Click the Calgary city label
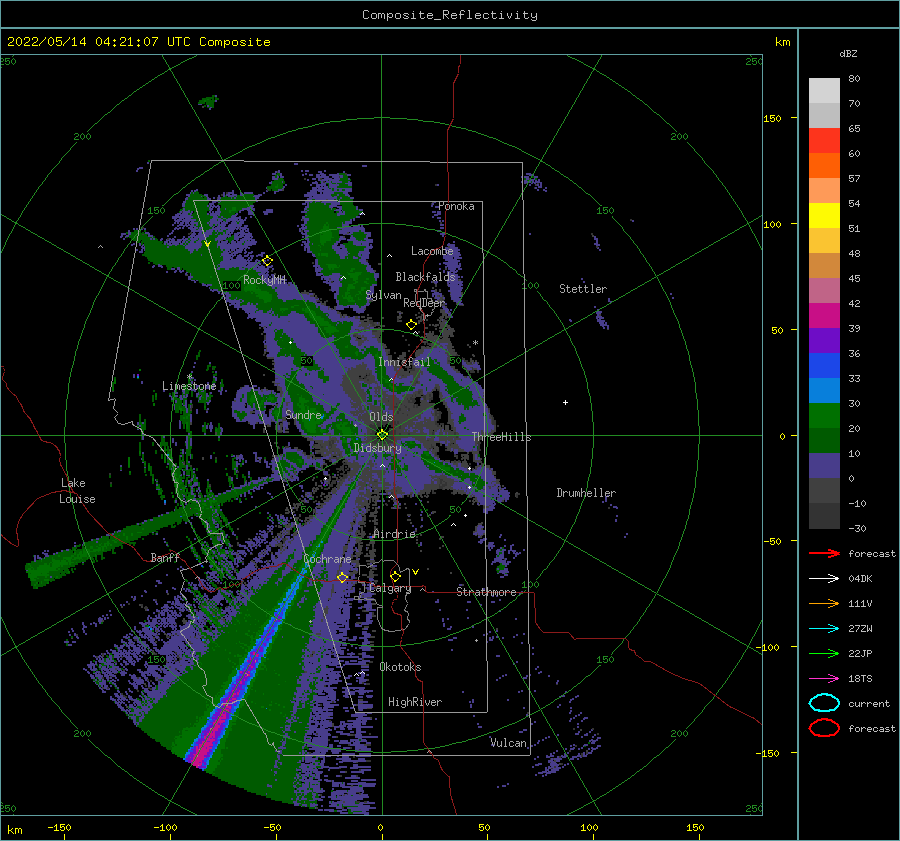The image size is (900, 841). pos(390,588)
